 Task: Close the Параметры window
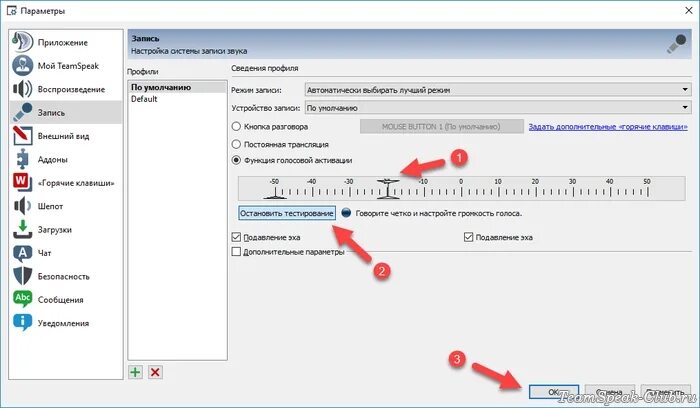click(688, 10)
